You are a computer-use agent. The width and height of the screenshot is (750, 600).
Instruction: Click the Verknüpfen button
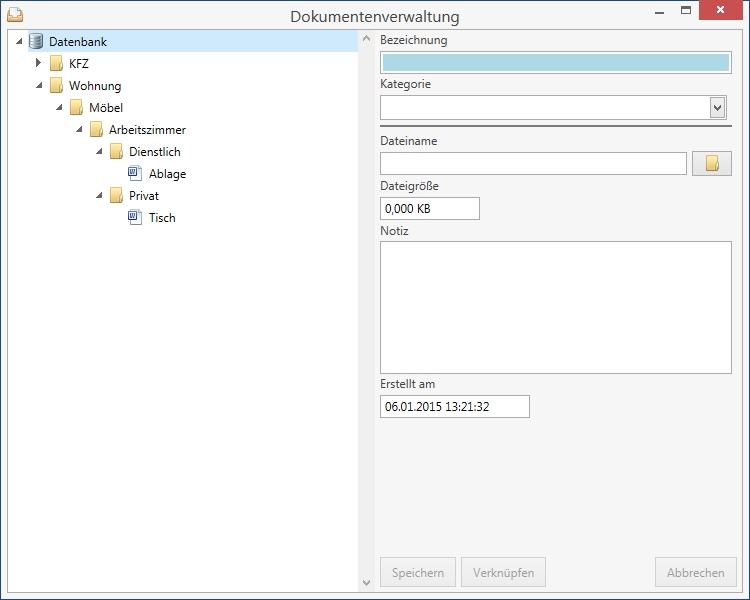(503, 572)
